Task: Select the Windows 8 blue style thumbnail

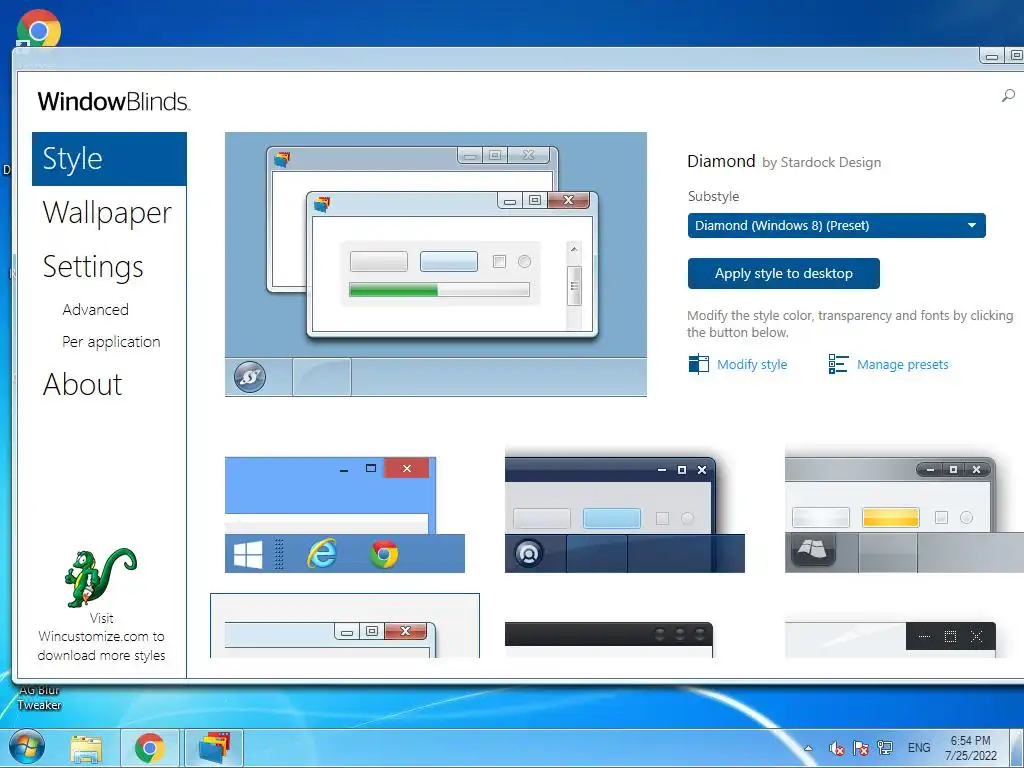Action: point(345,515)
